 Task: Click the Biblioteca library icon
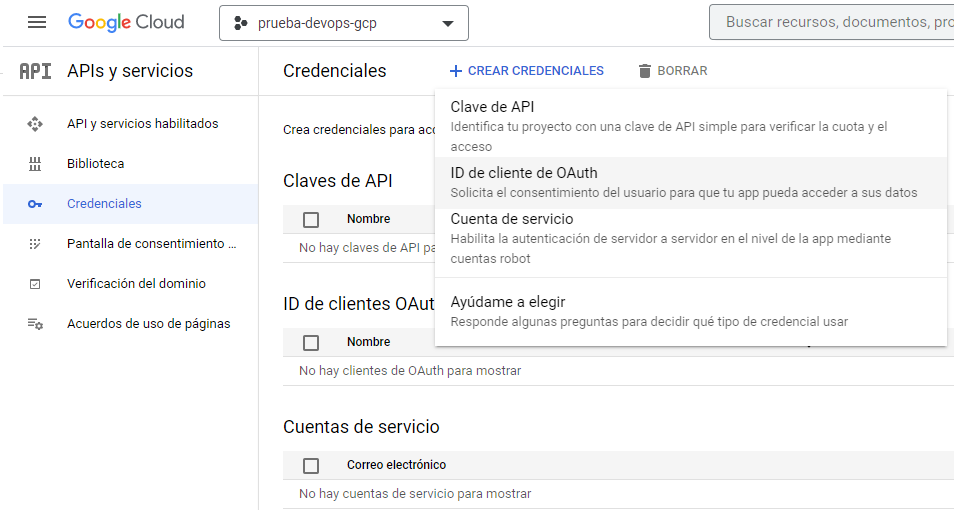pos(35,164)
